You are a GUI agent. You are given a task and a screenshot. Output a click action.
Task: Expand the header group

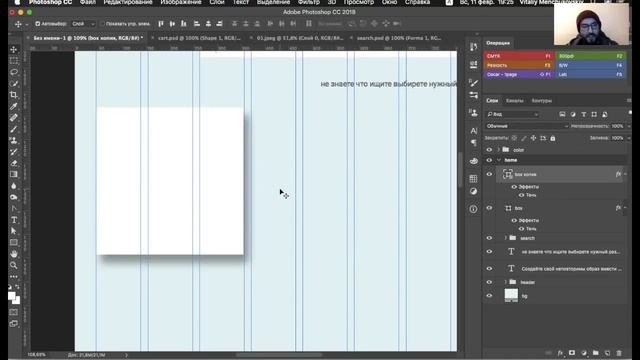click(506, 282)
